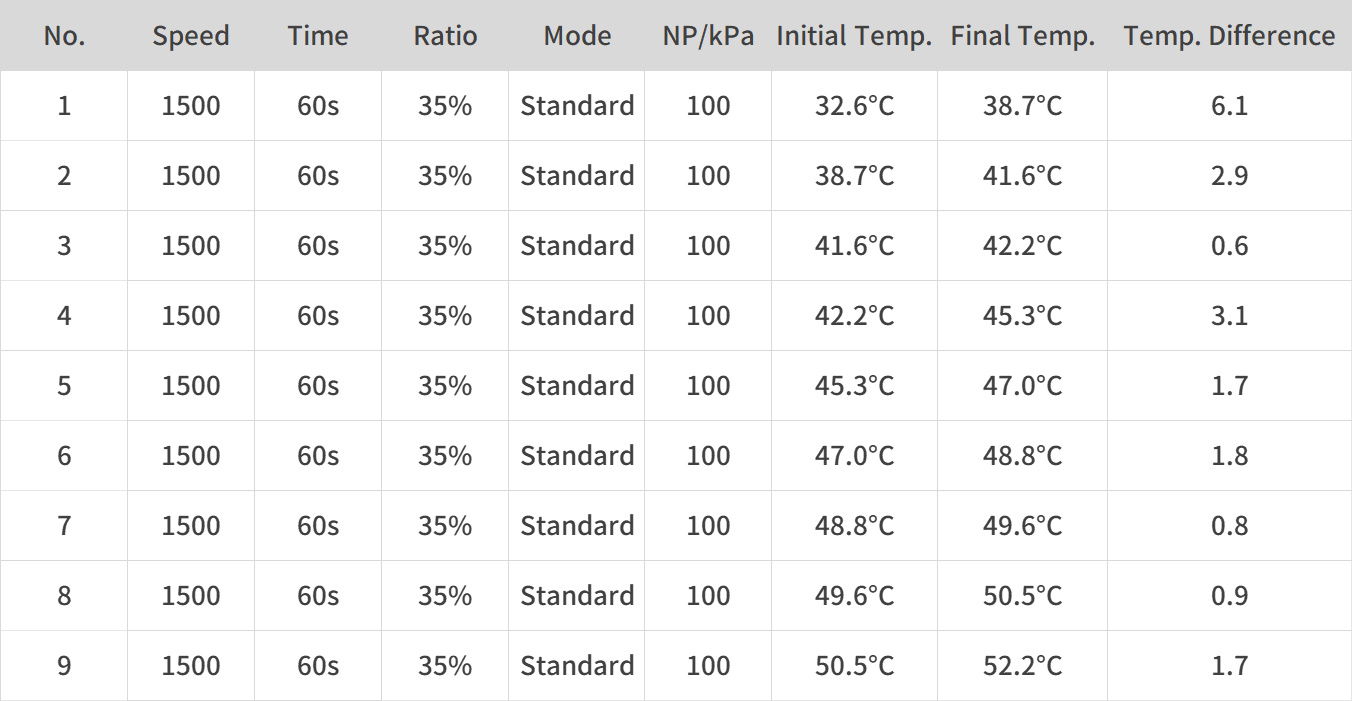Click the 0.6 temperature difference cell

[x=1229, y=246]
